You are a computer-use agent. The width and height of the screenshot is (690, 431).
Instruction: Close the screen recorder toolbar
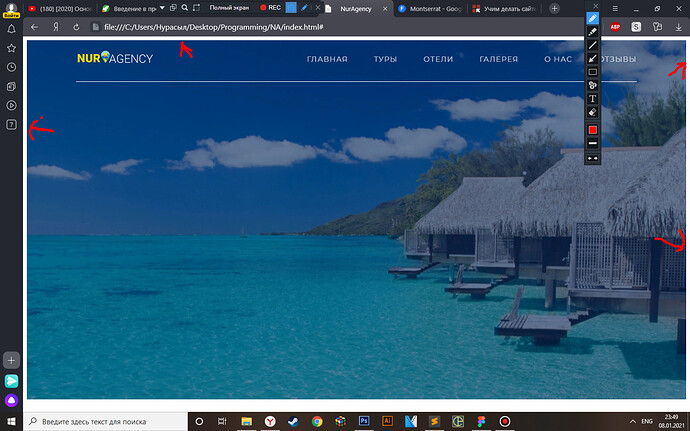[x=318, y=7]
